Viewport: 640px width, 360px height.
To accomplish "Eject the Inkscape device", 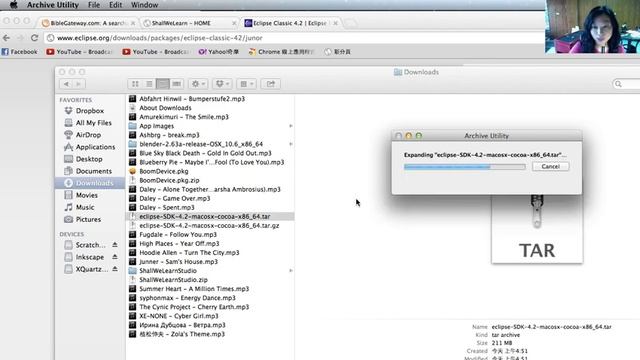I will click(115, 257).
